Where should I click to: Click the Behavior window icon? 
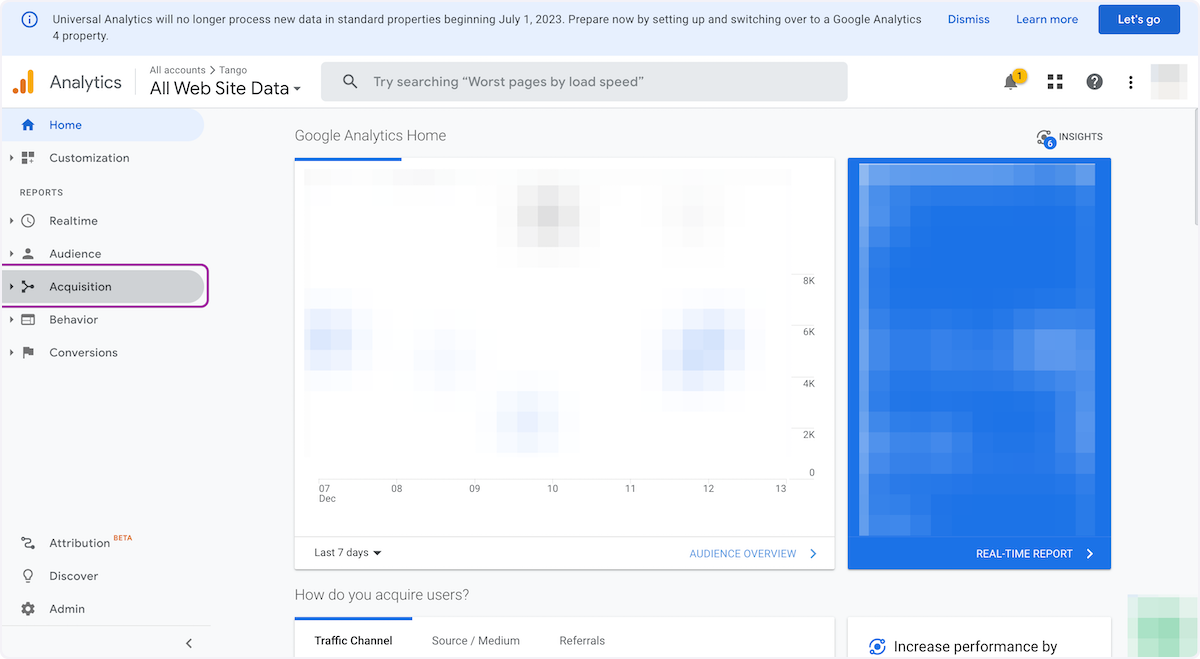[28, 320]
